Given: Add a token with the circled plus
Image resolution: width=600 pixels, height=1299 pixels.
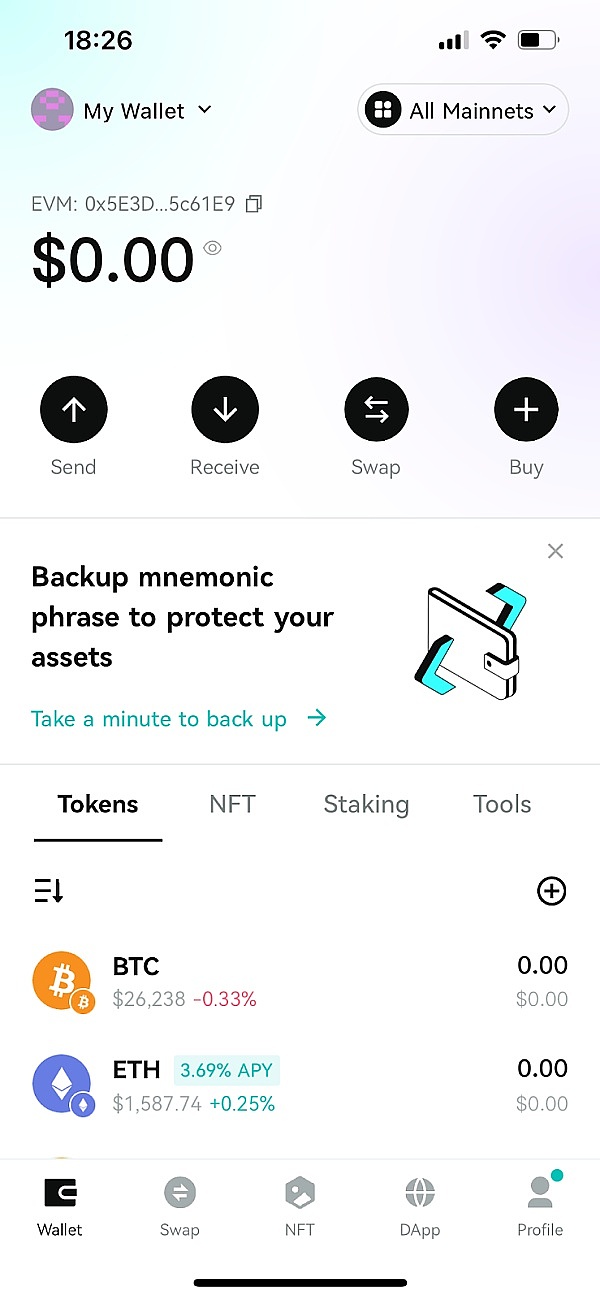Looking at the screenshot, I should coord(552,890).
